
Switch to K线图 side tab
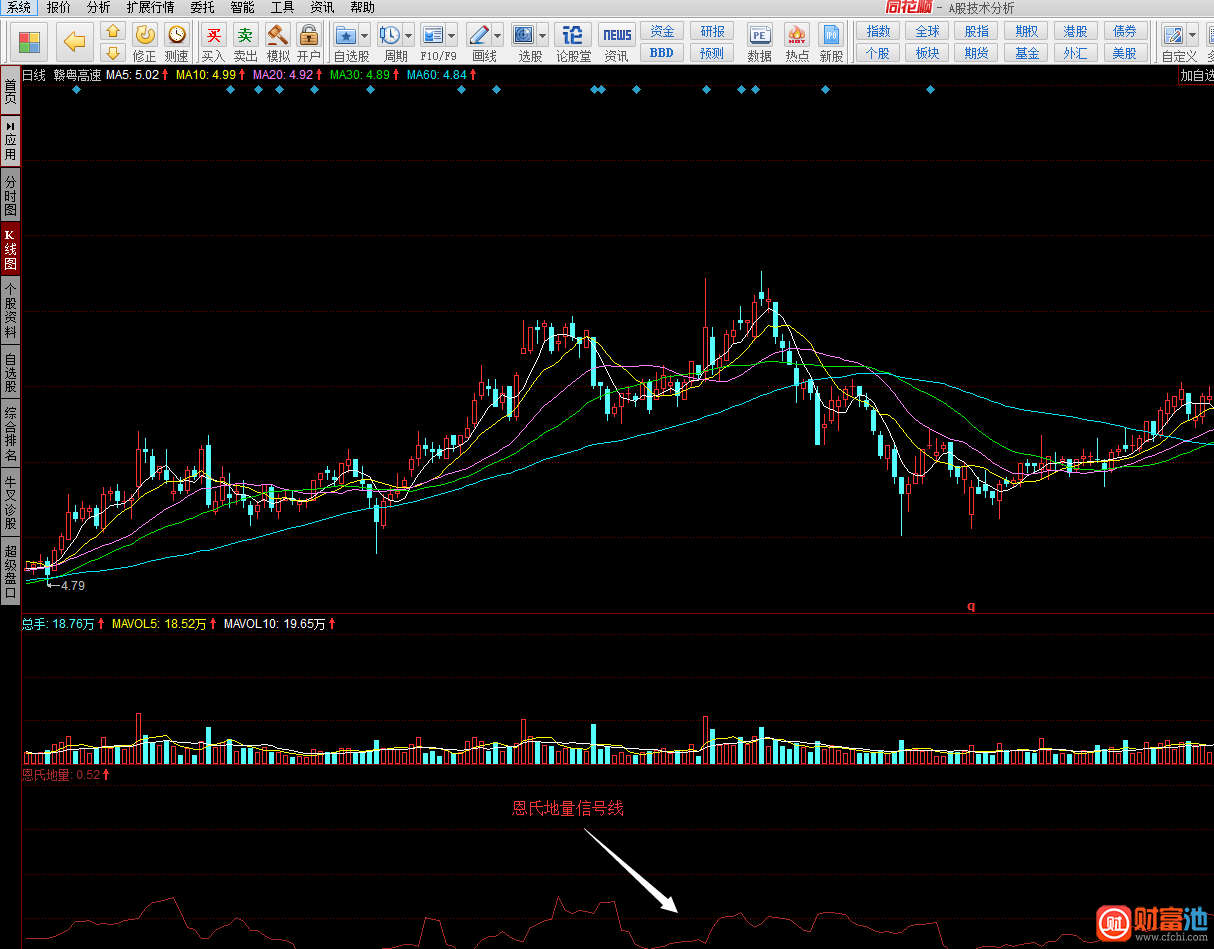coord(10,249)
